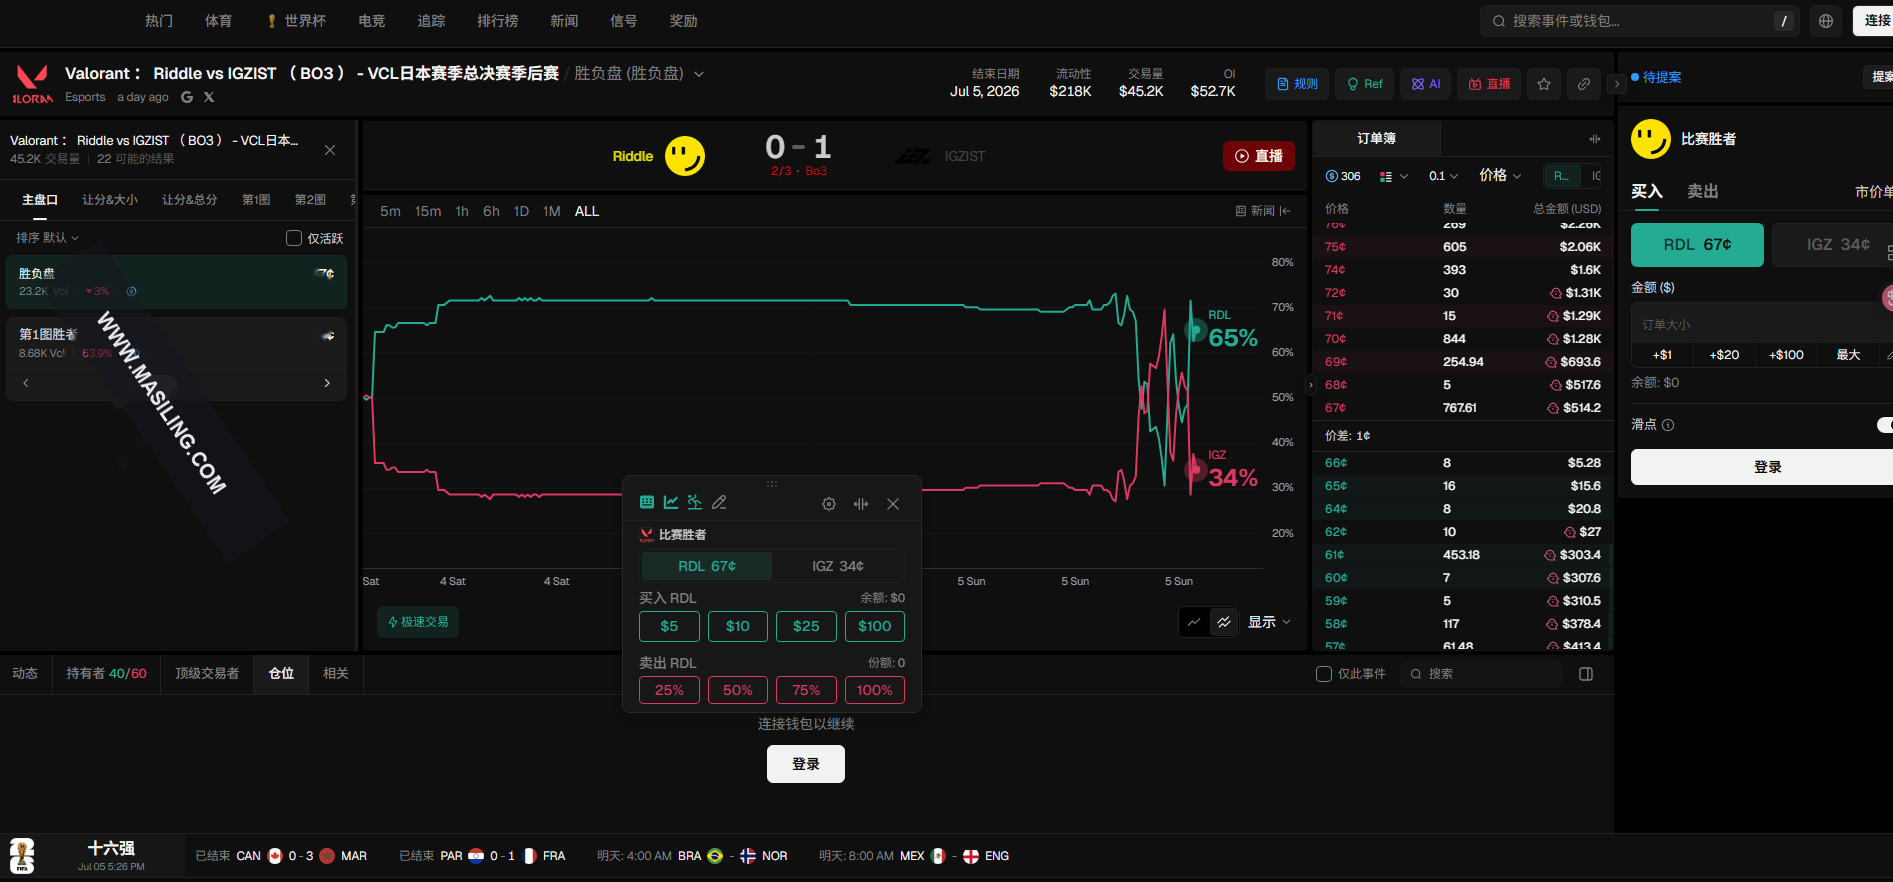The height and width of the screenshot is (882, 1893).
Task: Click the 订单大小 amount input field
Action: click(1760, 324)
